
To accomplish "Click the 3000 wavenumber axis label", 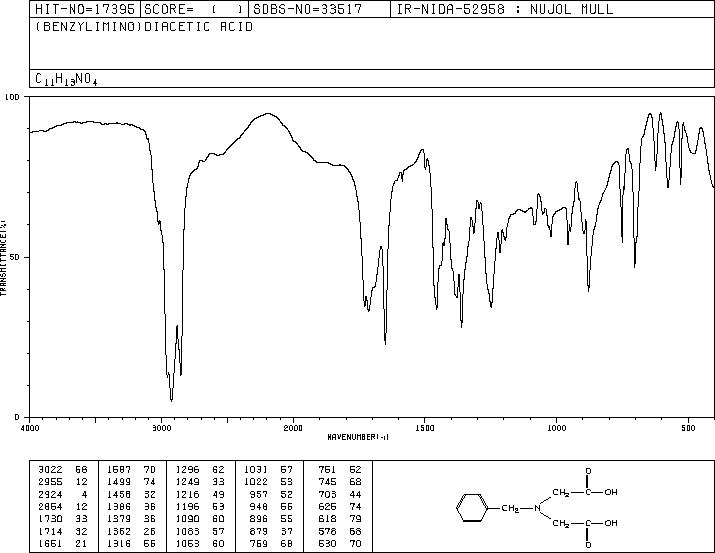I will click(161, 428).
